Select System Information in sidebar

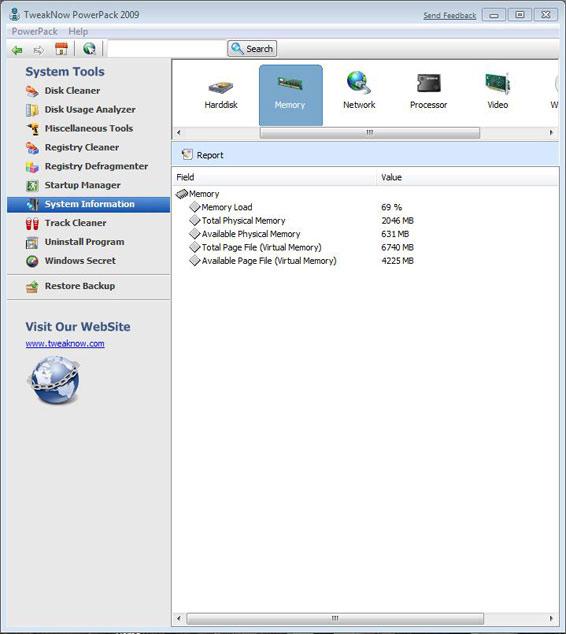pos(89,205)
